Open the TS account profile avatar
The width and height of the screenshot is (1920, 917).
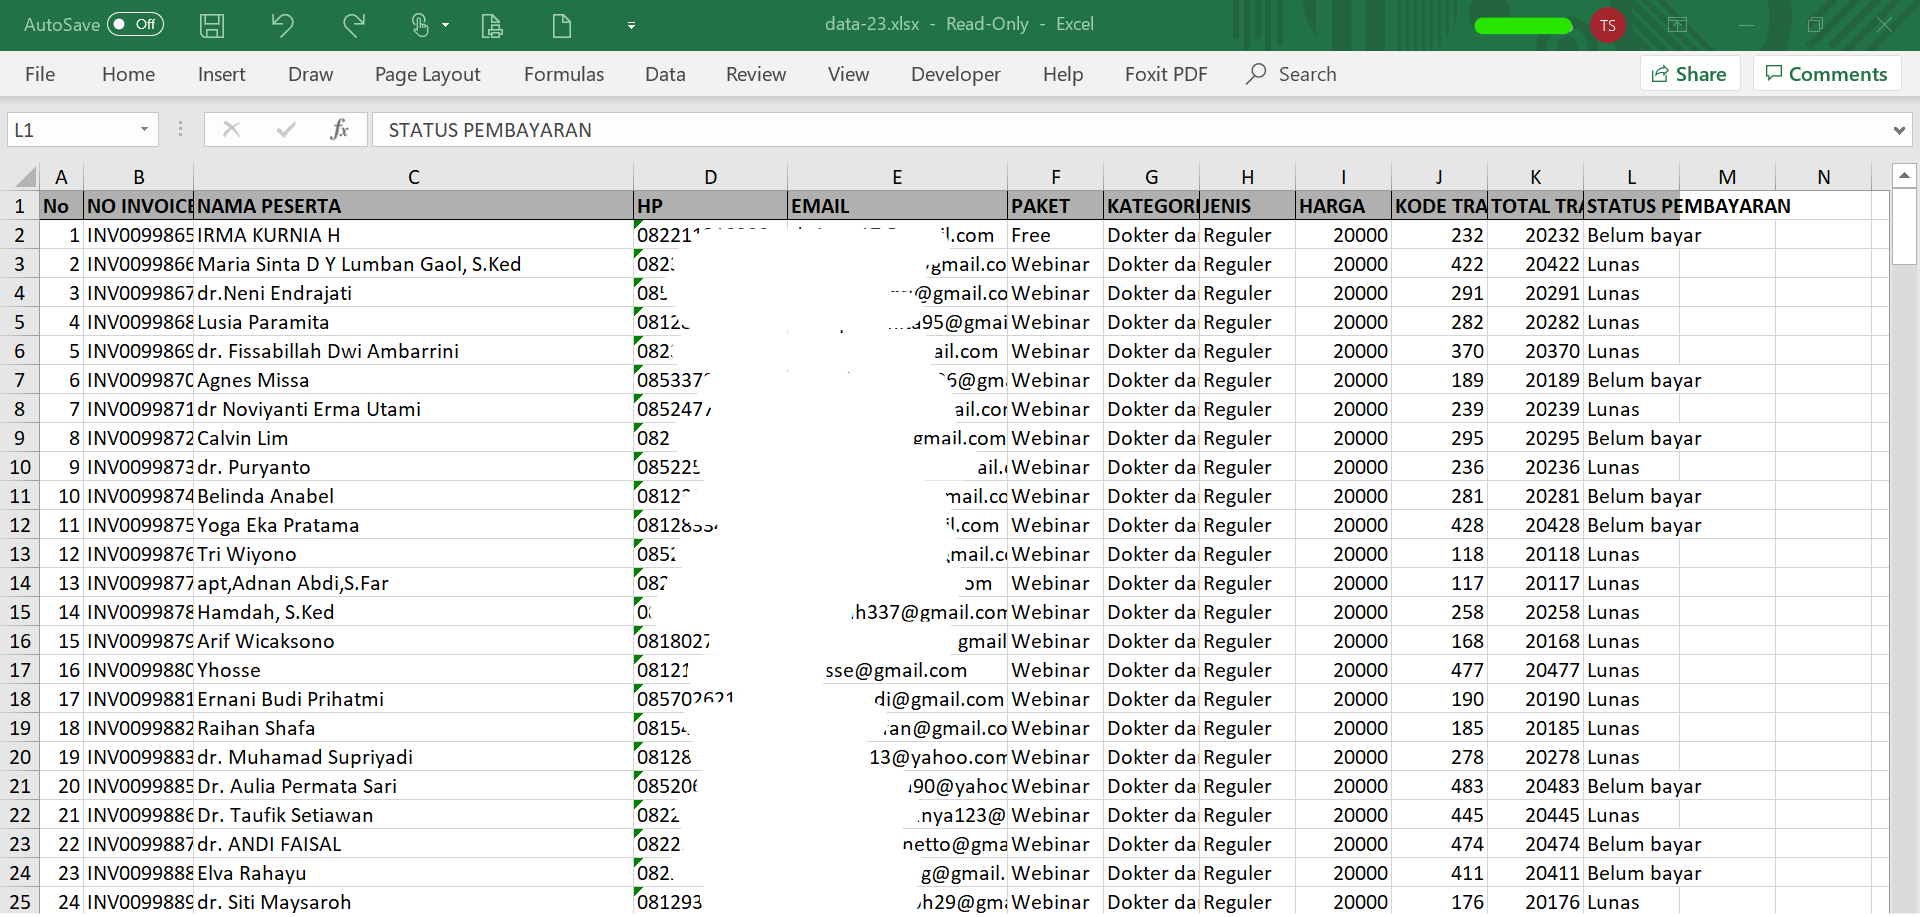pos(1607,25)
